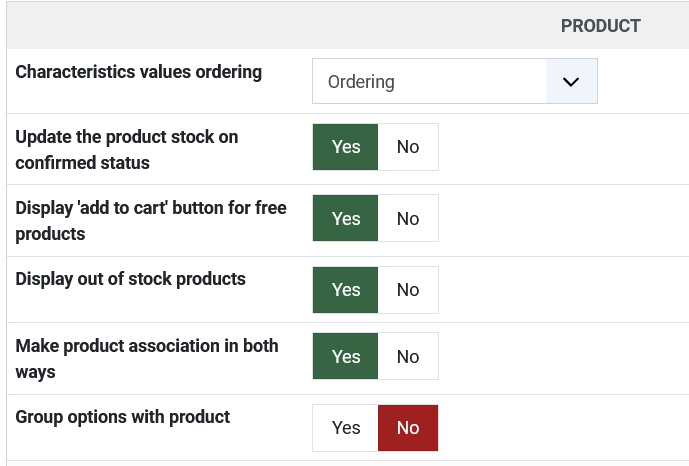Click the PRODUCT section header

(600, 26)
